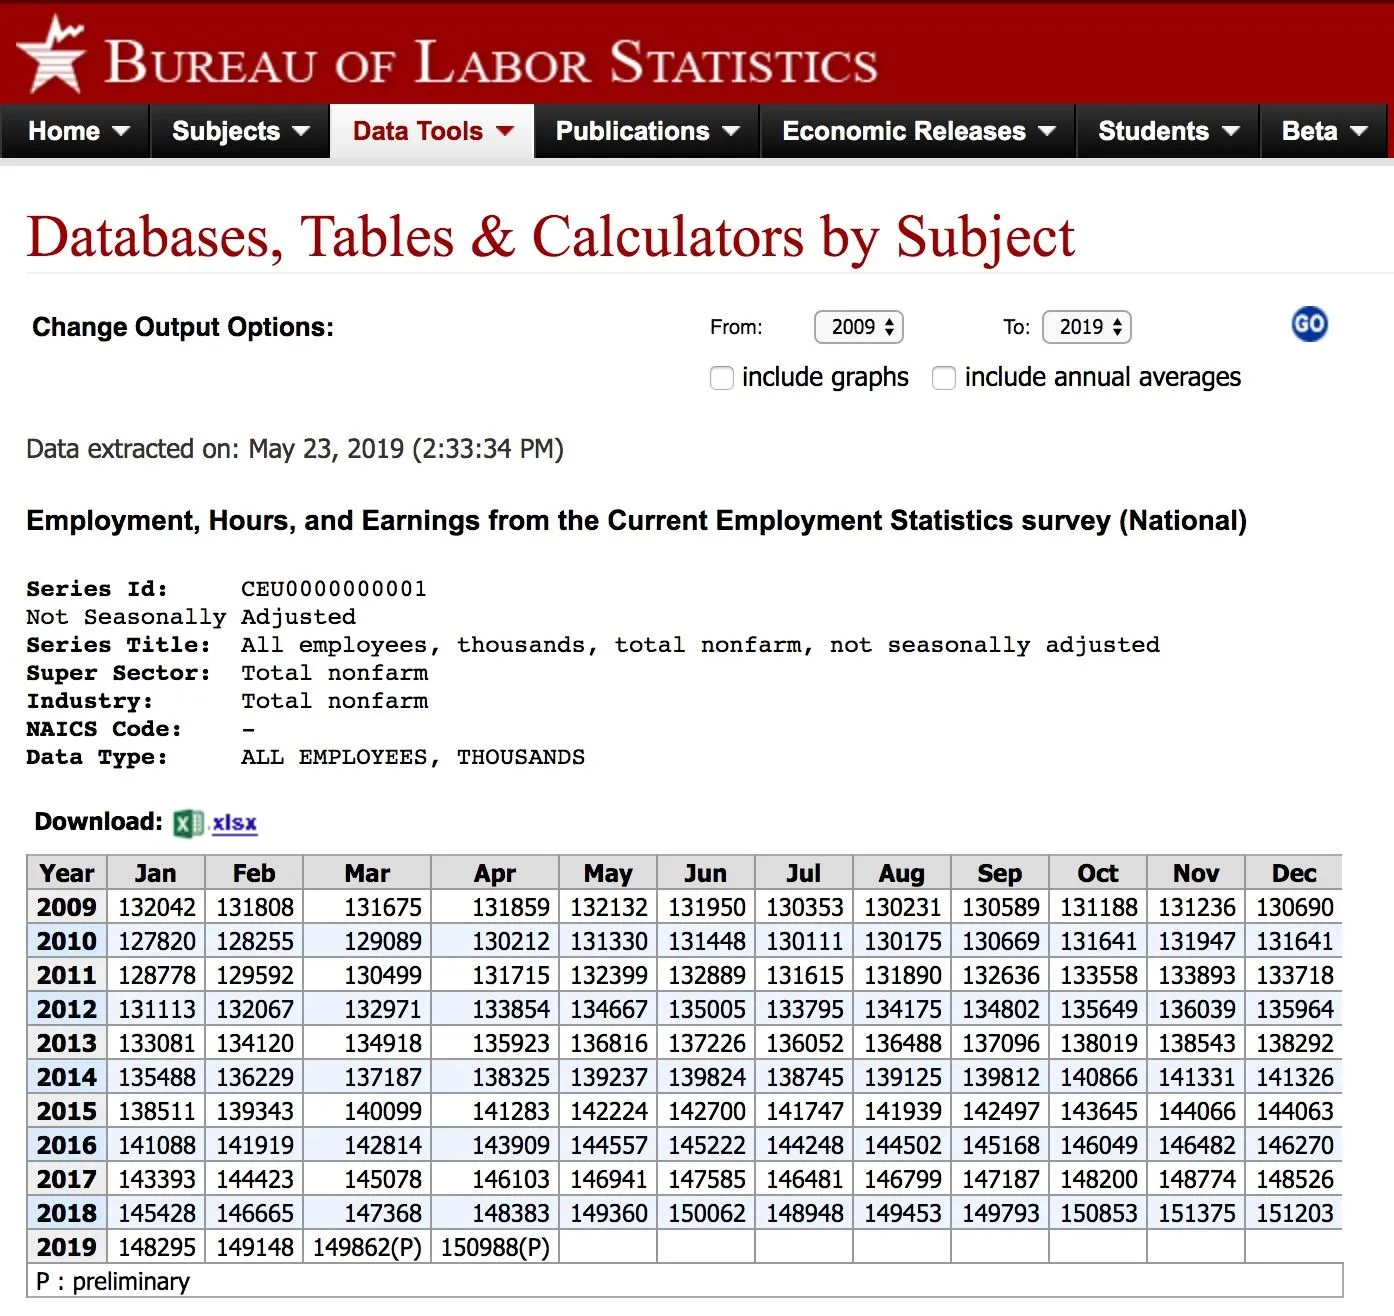The image size is (1394, 1316).
Task: Click the Bureau of Labor Statistics title
Action: click(x=491, y=63)
